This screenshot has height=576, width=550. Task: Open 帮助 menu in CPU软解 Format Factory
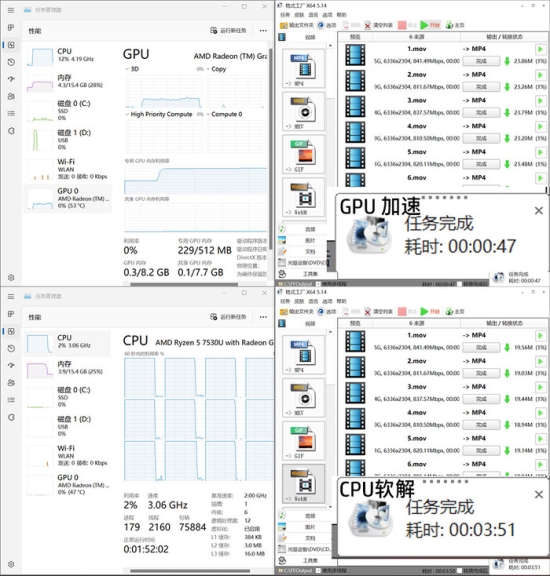[x=341, y=301]
